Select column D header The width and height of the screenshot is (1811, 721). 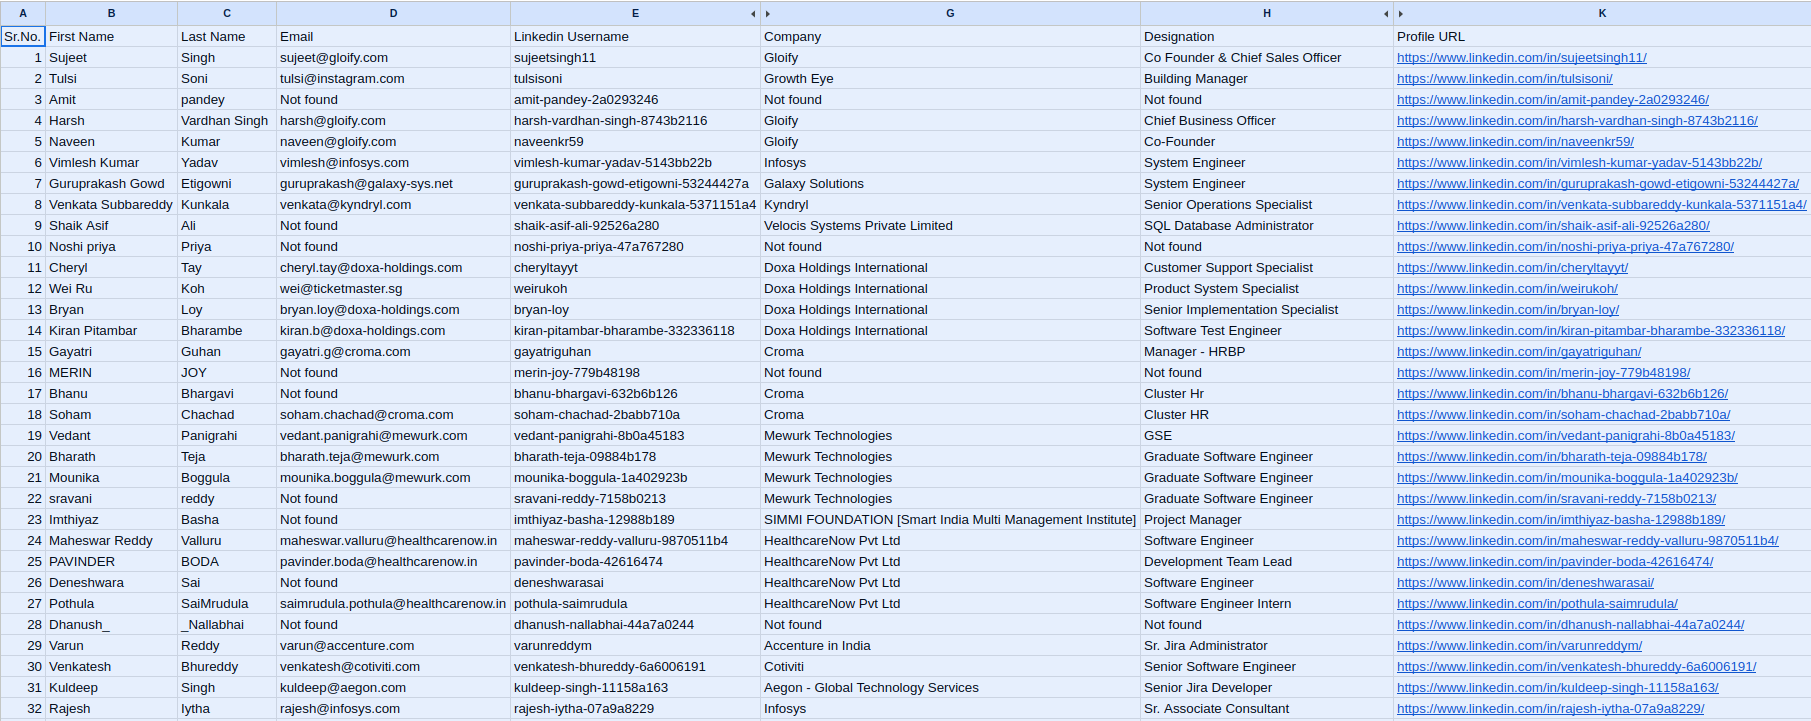[393, 13]
